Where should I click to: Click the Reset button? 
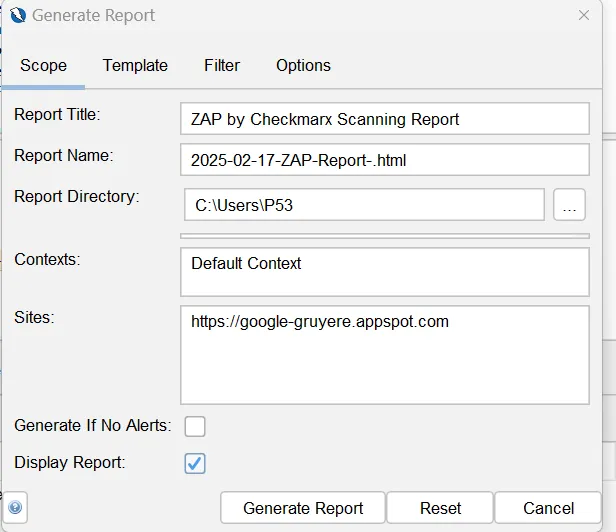pos(440,508)
